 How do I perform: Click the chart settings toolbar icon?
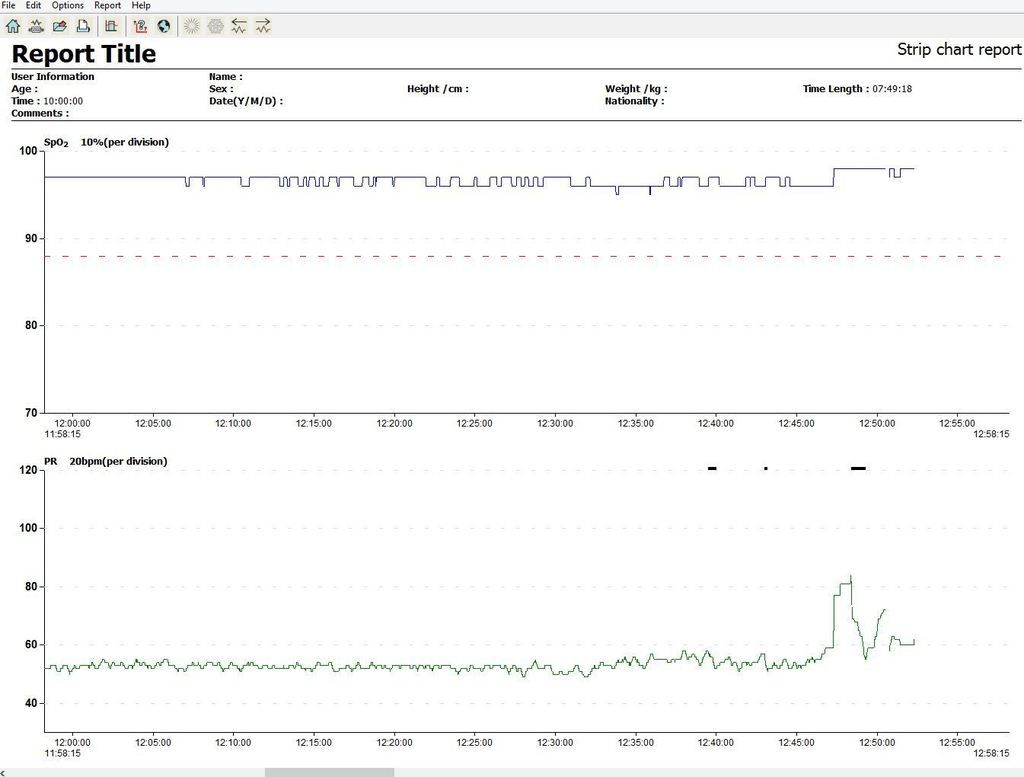111,26
